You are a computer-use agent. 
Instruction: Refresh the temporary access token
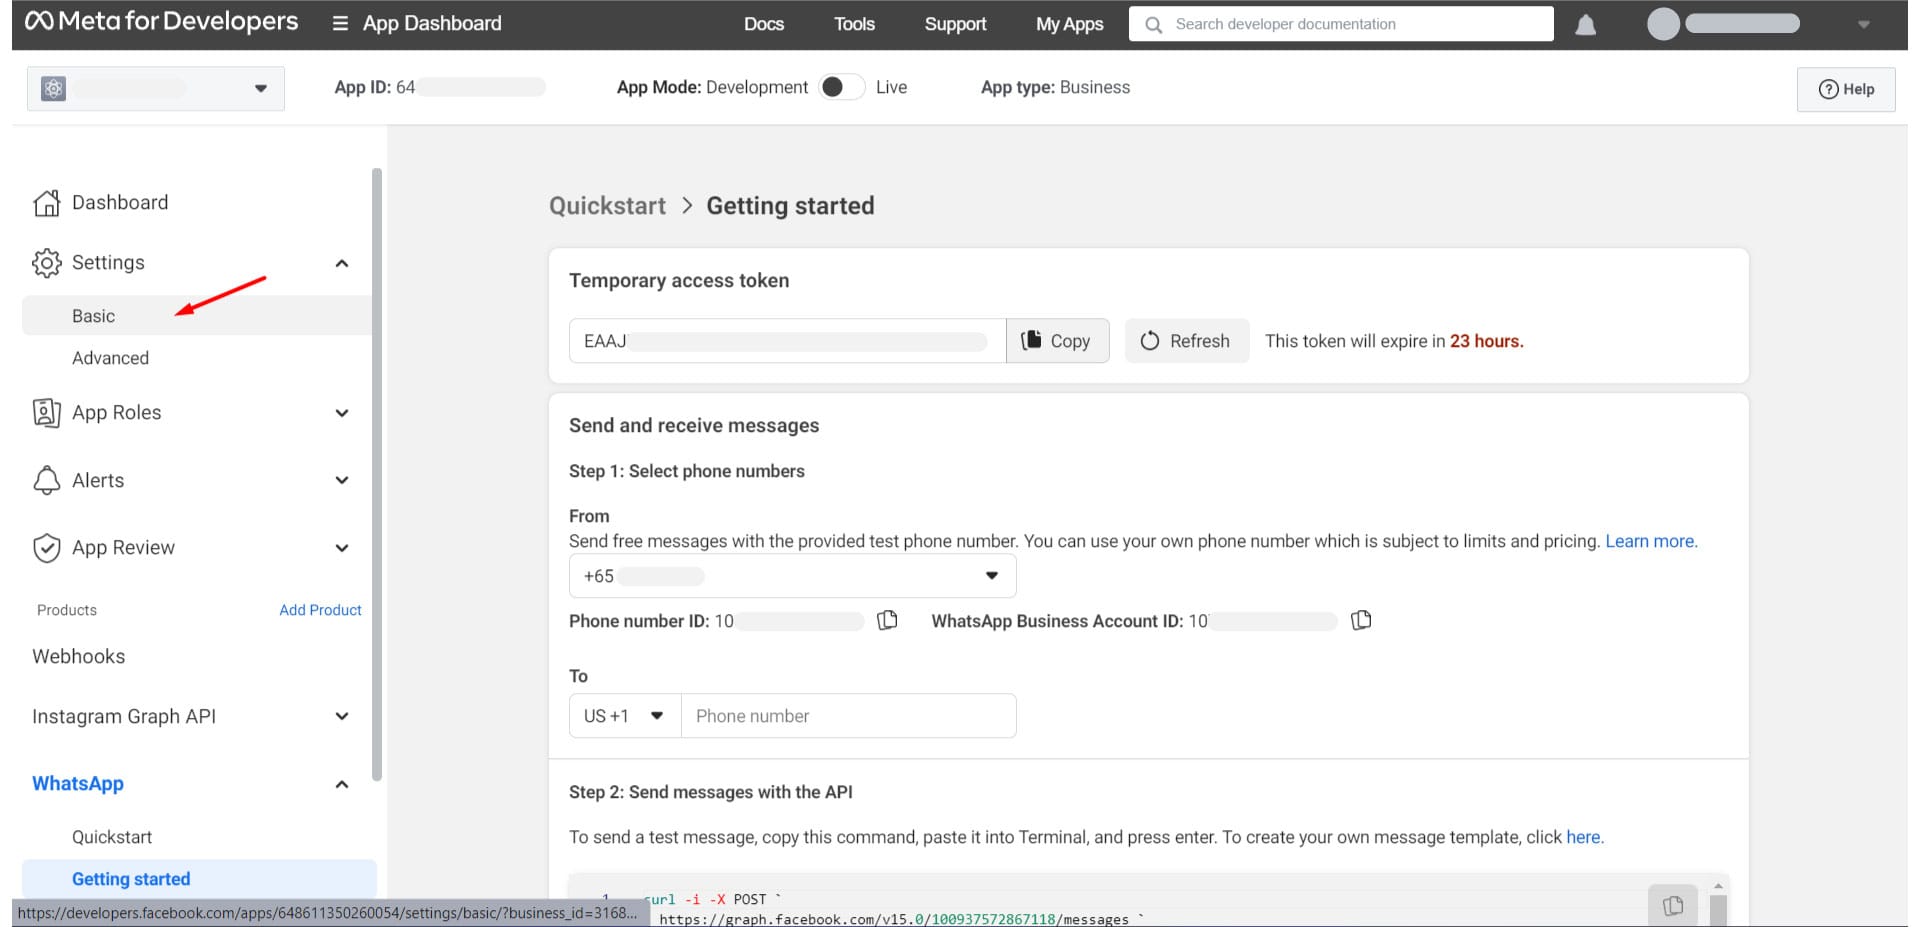[1186, 341]
